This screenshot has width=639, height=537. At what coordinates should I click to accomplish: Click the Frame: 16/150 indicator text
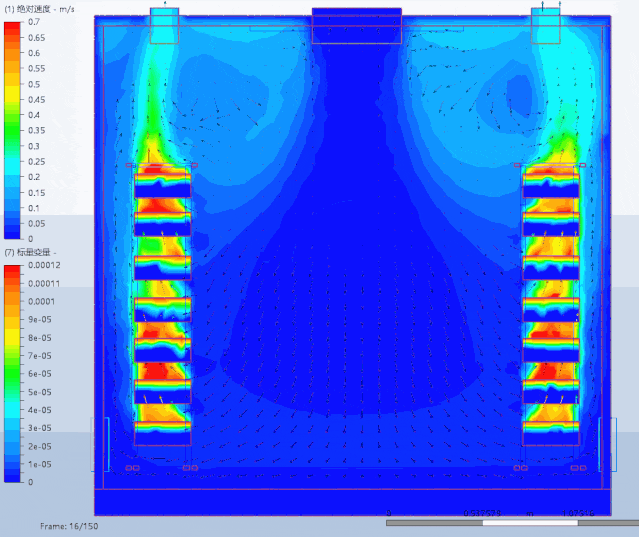69,525
